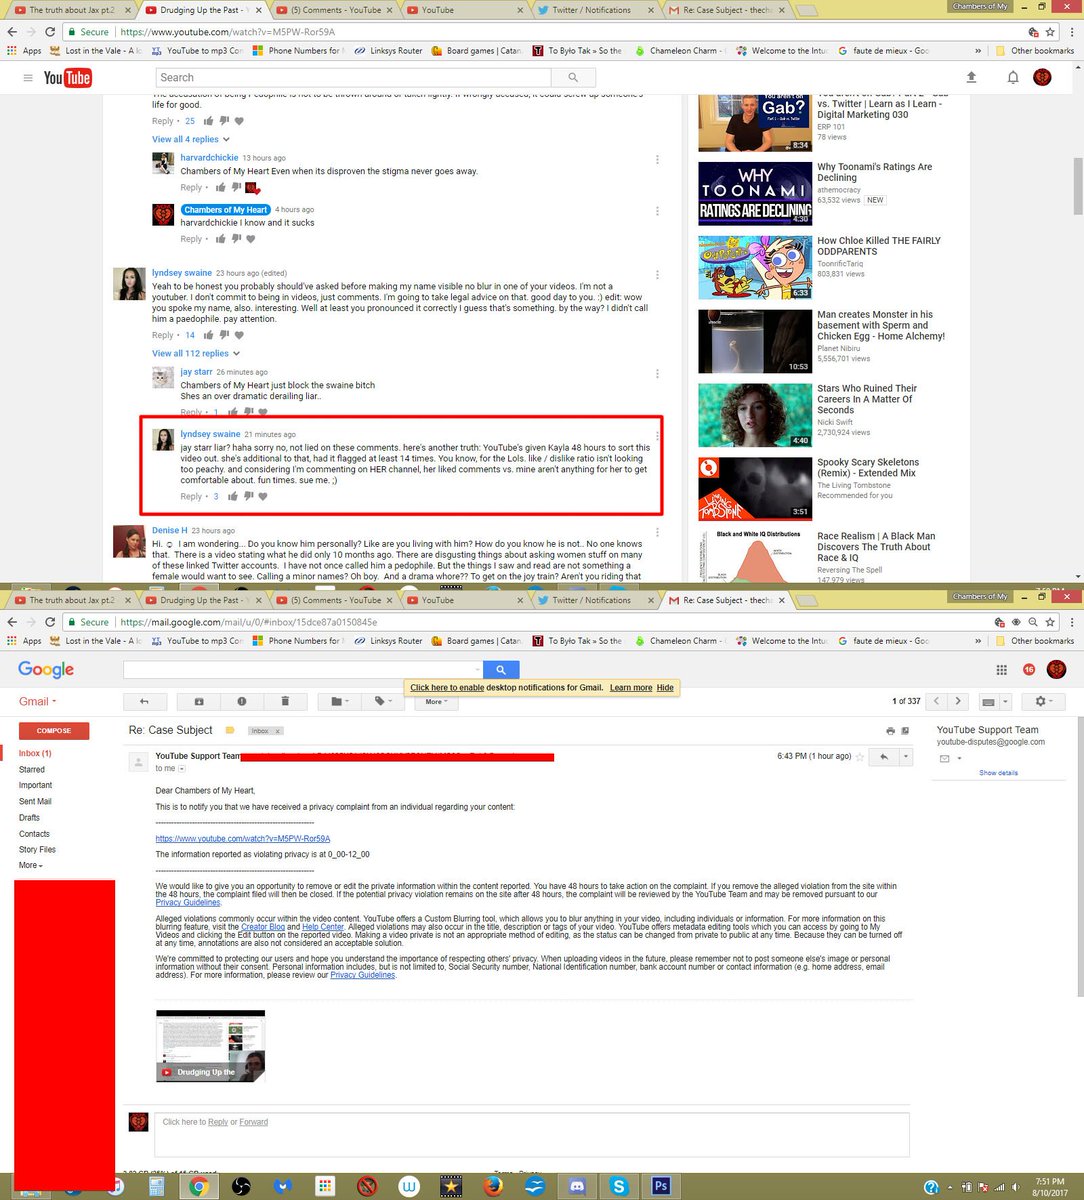Heart lyndsey swaine's 21 minutes ago reply
1084x1200 pixels.
[263, 496]
